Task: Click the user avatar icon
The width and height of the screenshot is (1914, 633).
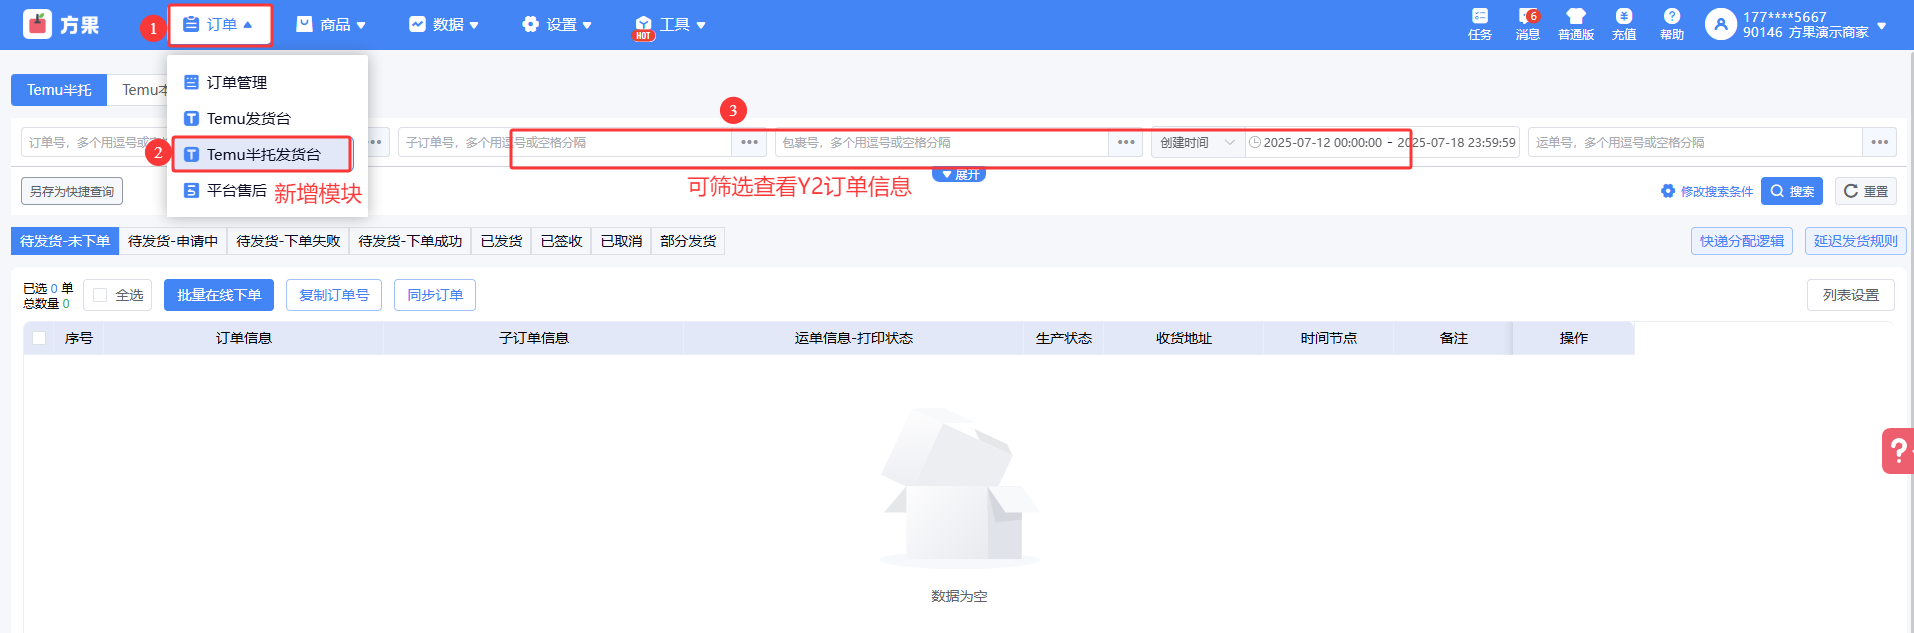Action: (1720, 25)
